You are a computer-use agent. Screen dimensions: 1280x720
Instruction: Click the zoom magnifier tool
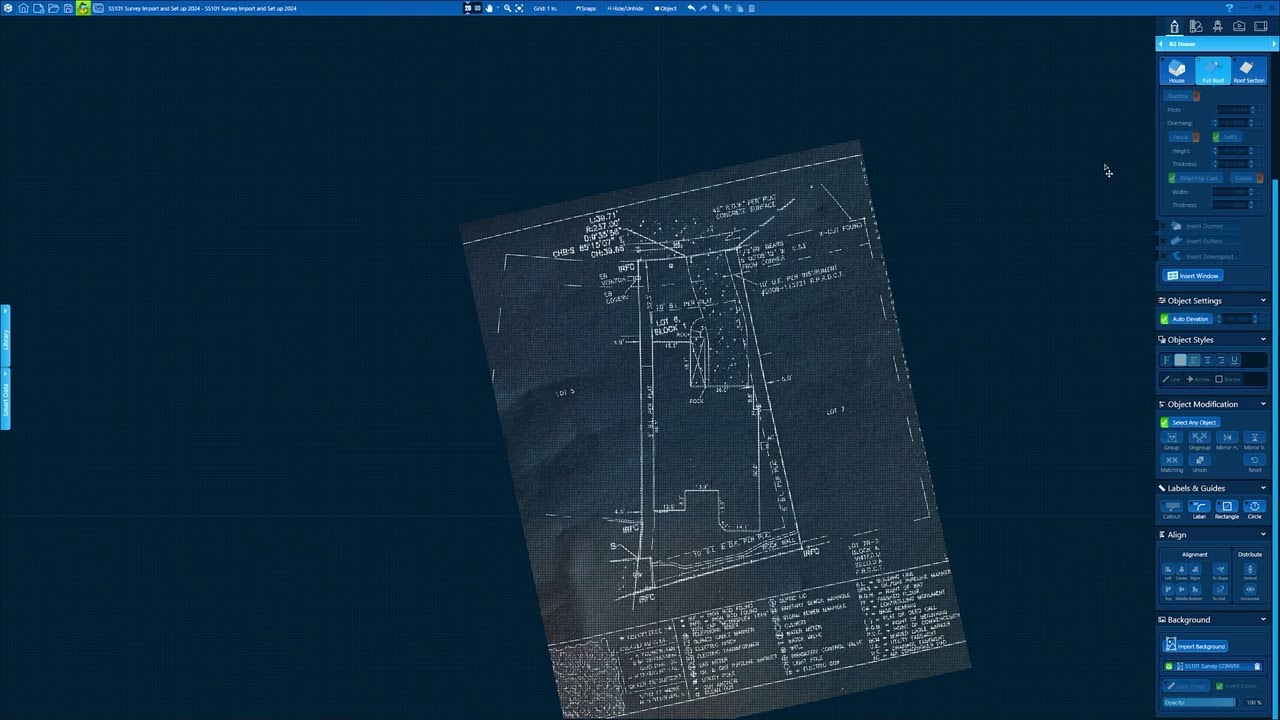[507, 8]
